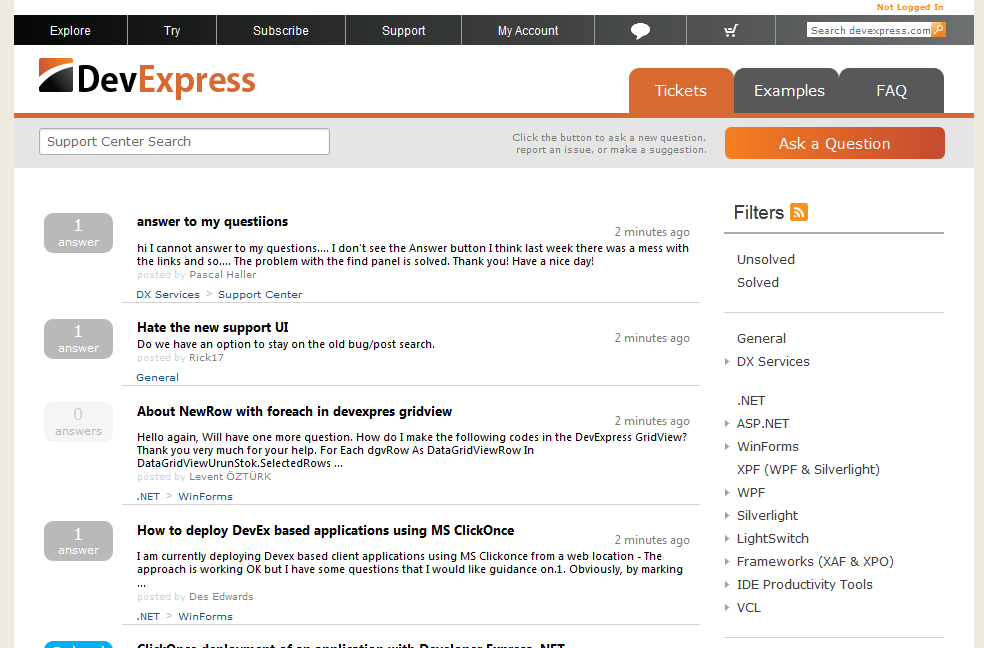Image resolution: width=984 pixels, height=648 pixels.
Task: Open ticket about MS ClickOnce deployment
Action: 325,531
